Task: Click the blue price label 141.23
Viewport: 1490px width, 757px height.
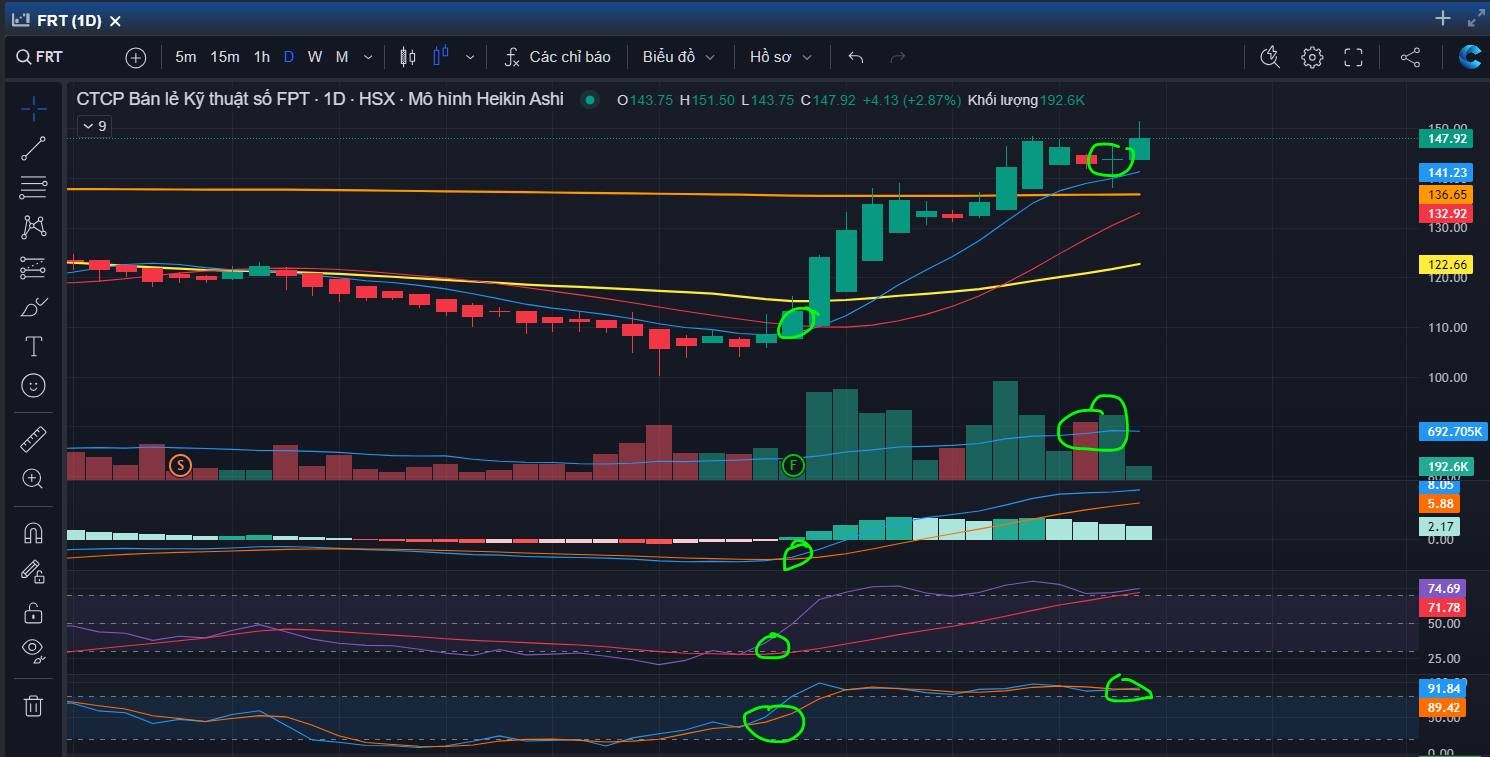Action: [1447, 173]
